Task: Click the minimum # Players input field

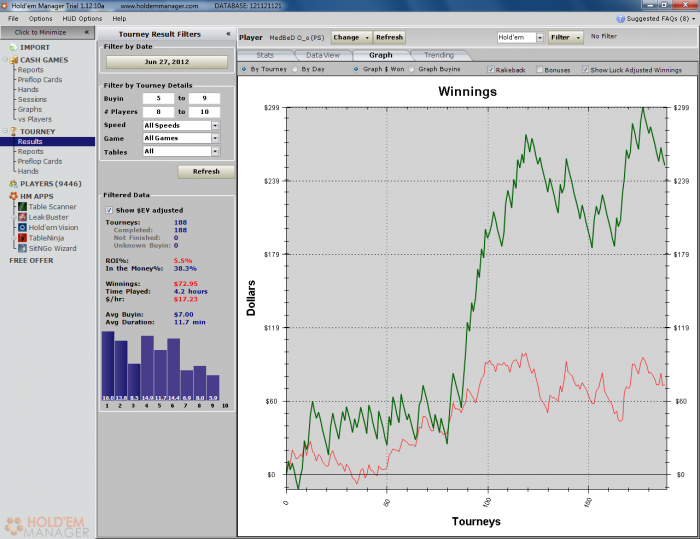Action: 158,112
